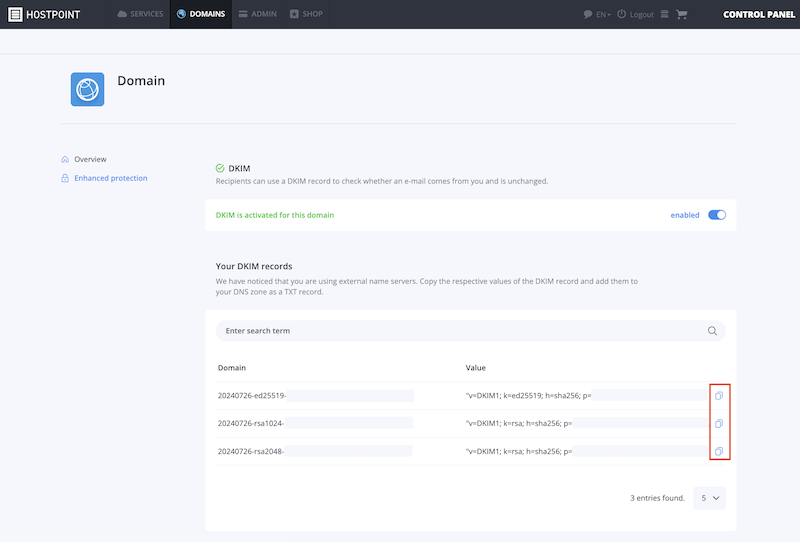
Task: Go to Overview in the sidebar
Action: [84, 159]
